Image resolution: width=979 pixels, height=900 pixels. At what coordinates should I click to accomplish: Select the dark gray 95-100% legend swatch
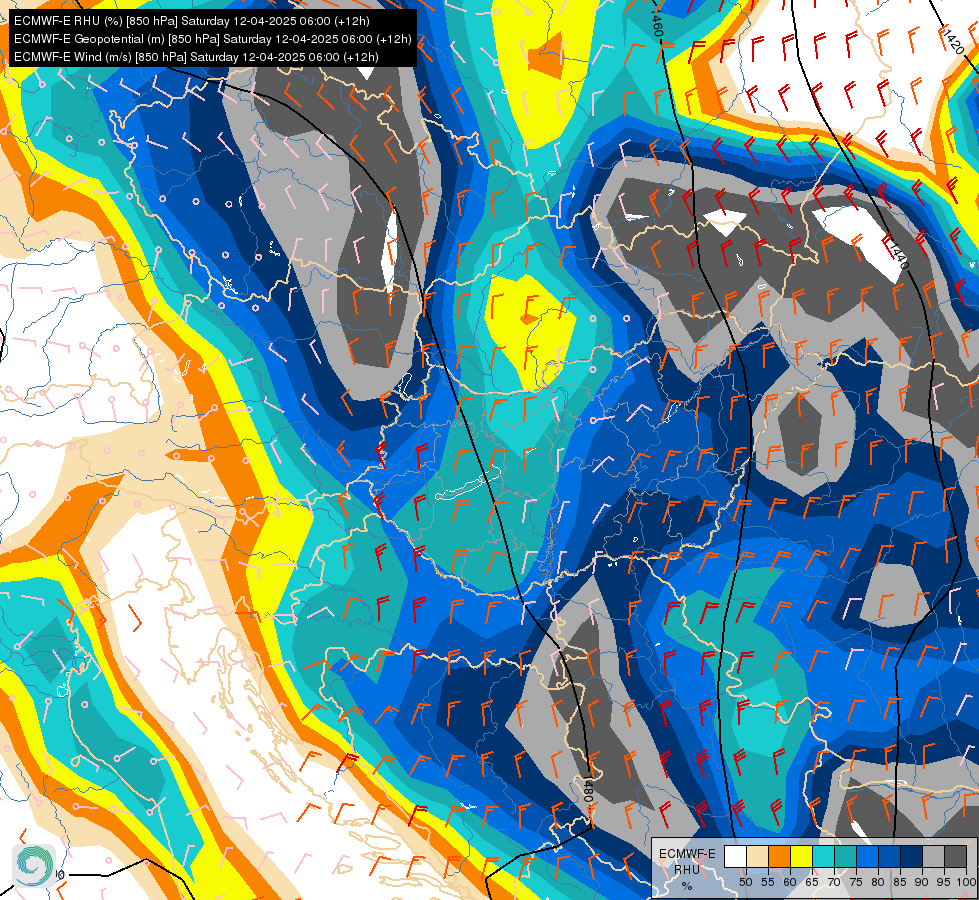pyautogui.click(x=955, y=856)
